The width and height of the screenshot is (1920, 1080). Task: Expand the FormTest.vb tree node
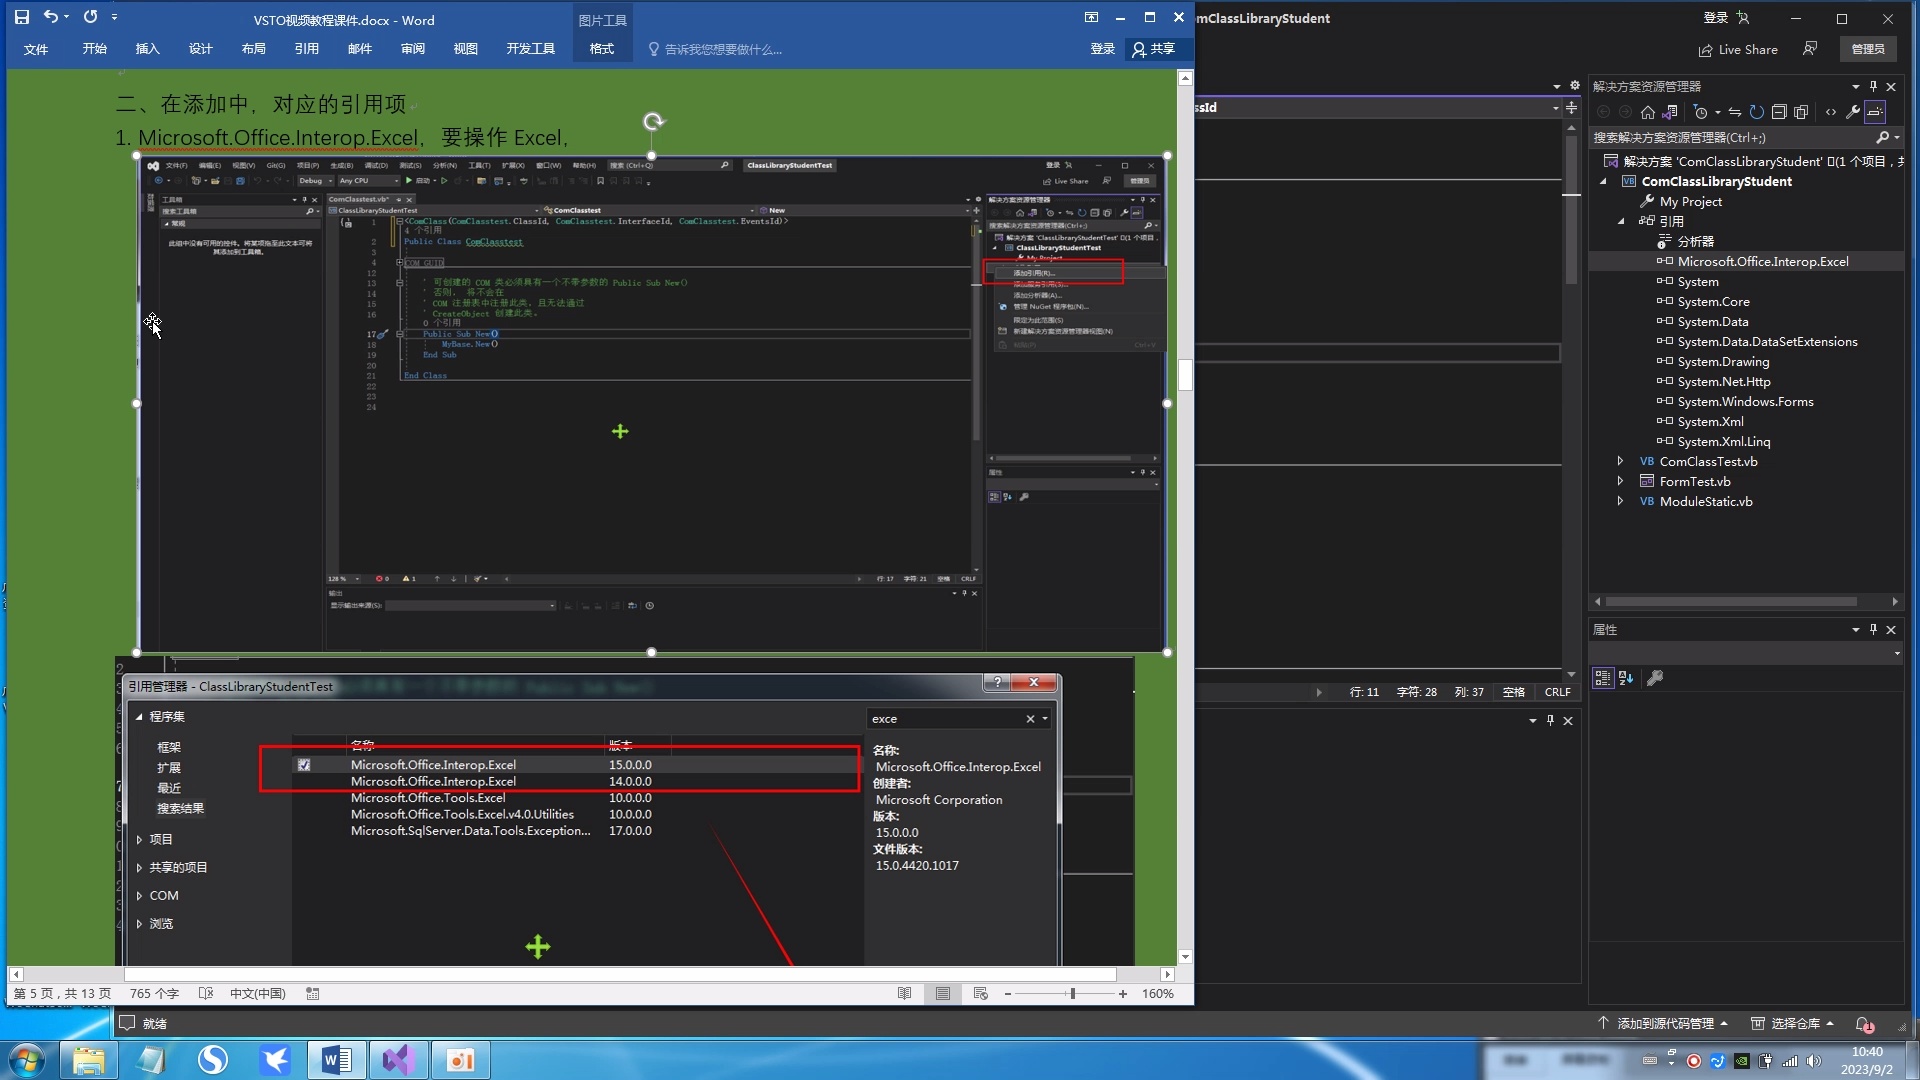click(1620, 481)
